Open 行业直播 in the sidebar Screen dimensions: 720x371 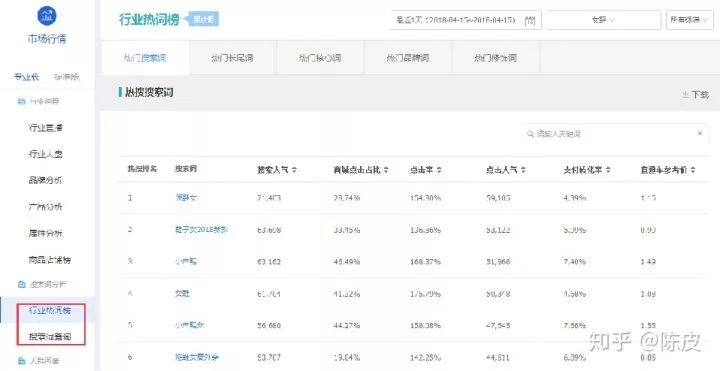point(46,128)
